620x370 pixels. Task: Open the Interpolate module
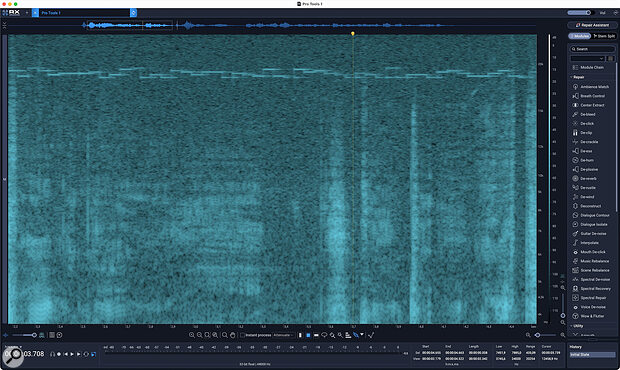(586, 243)
